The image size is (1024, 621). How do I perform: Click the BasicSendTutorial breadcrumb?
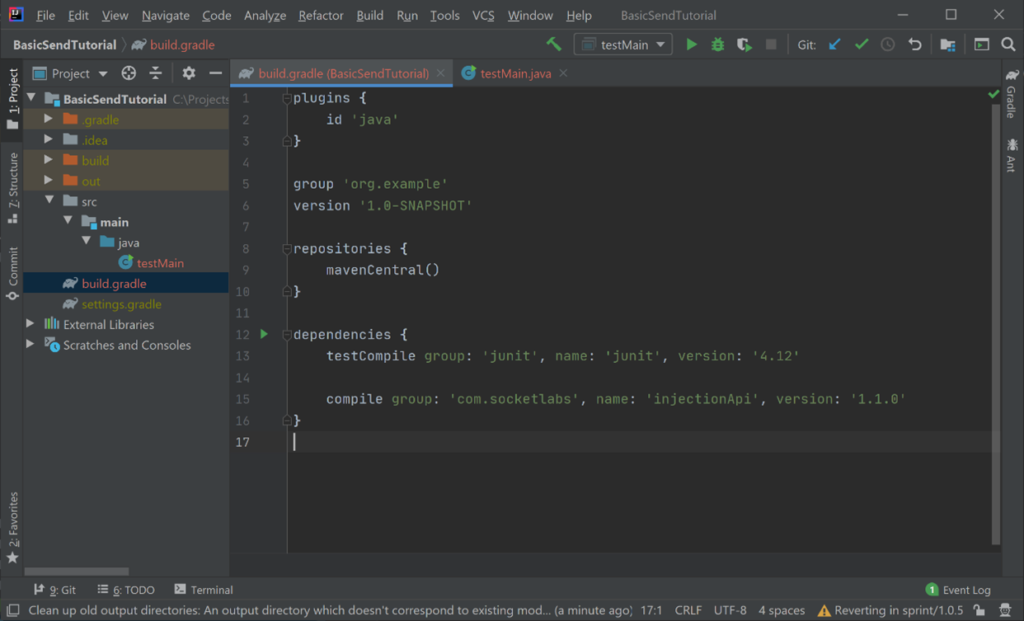[65, 44]
